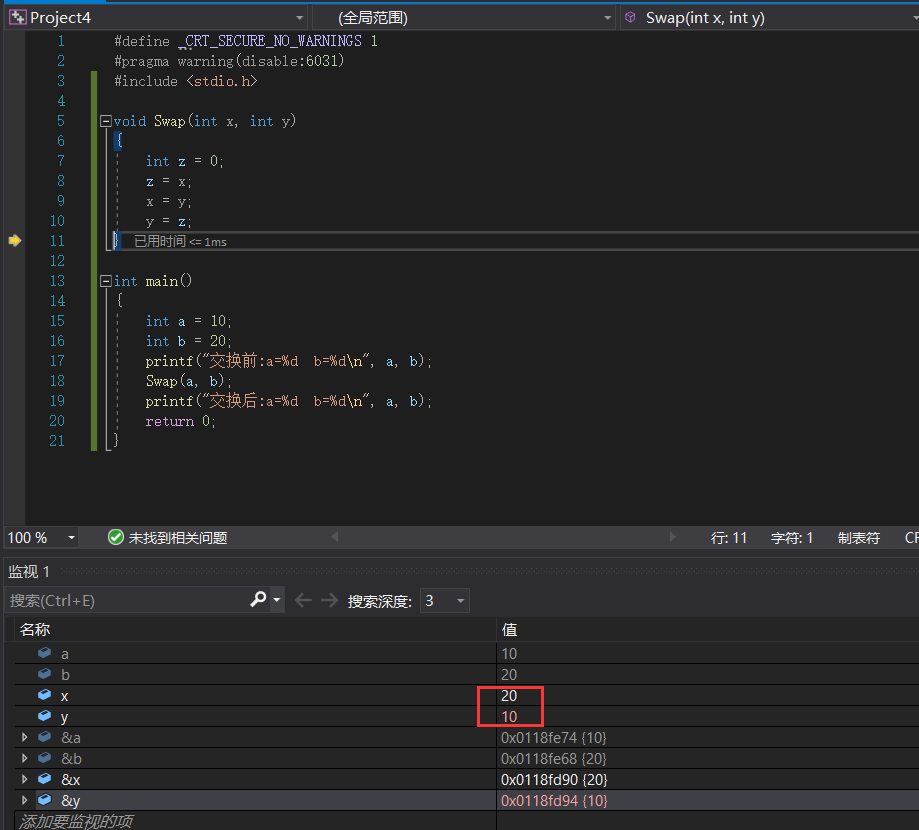Click the variable cube icon of row &y
The height and width of the screenshot is (830, 919).
(x=45, y=800)
